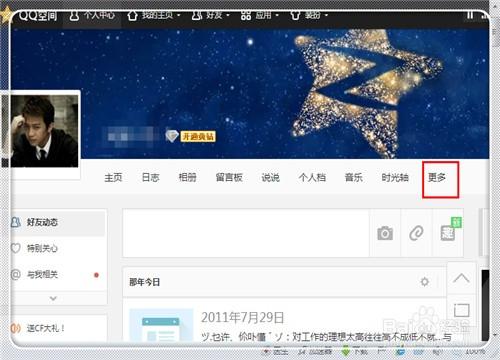Open the 个人档 tab
The image size is (500, 360).
coord(312,177)
